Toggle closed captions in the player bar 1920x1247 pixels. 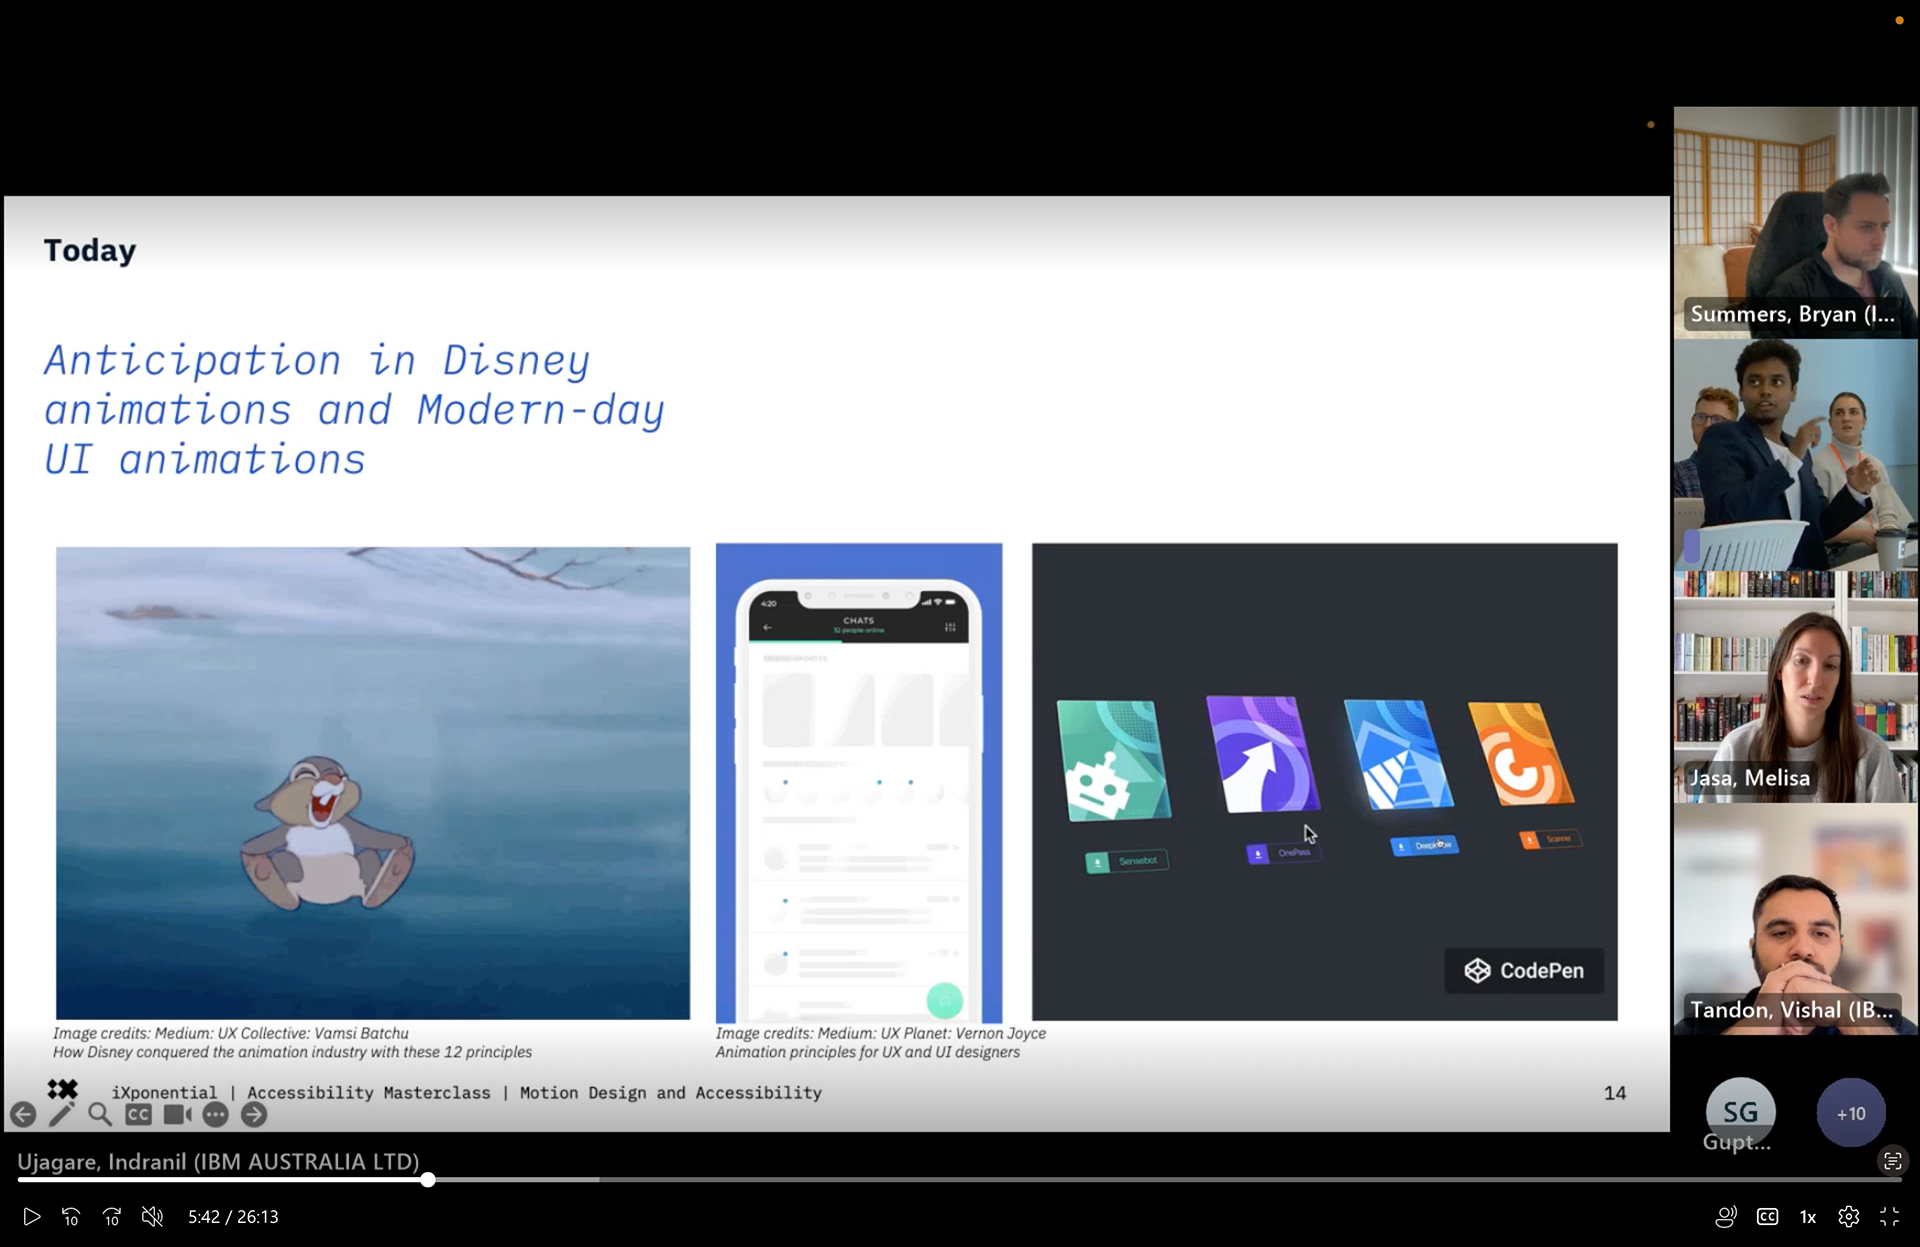[x=1767, y=1217]
